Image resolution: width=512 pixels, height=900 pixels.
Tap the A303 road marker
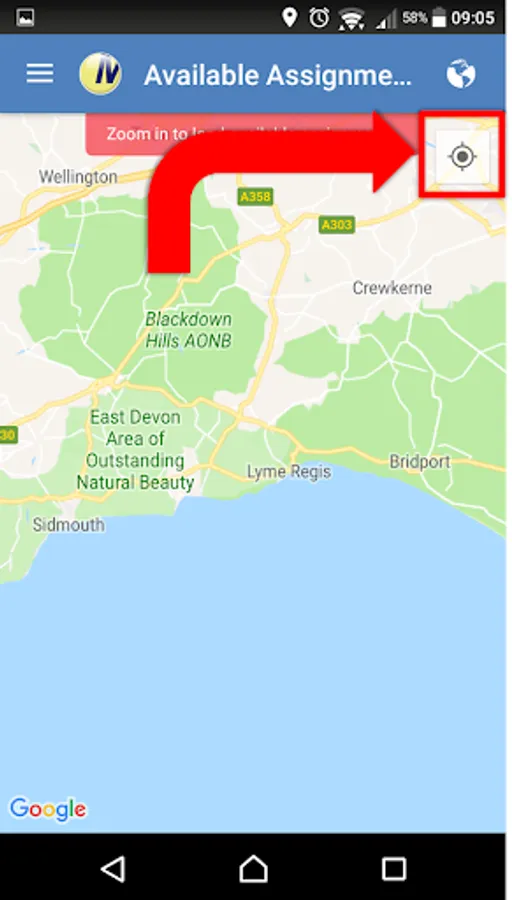click(337, 224)
